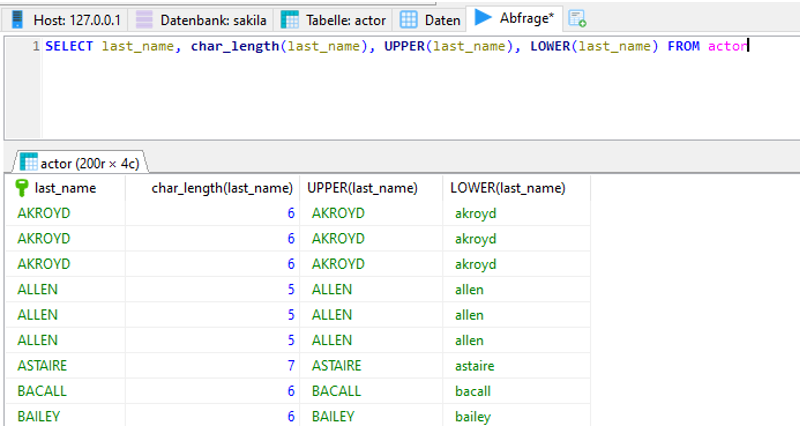The height and width of the screenshot is (429, 800).
Task: Click the Daten grid icon
Action: (408, 19)
